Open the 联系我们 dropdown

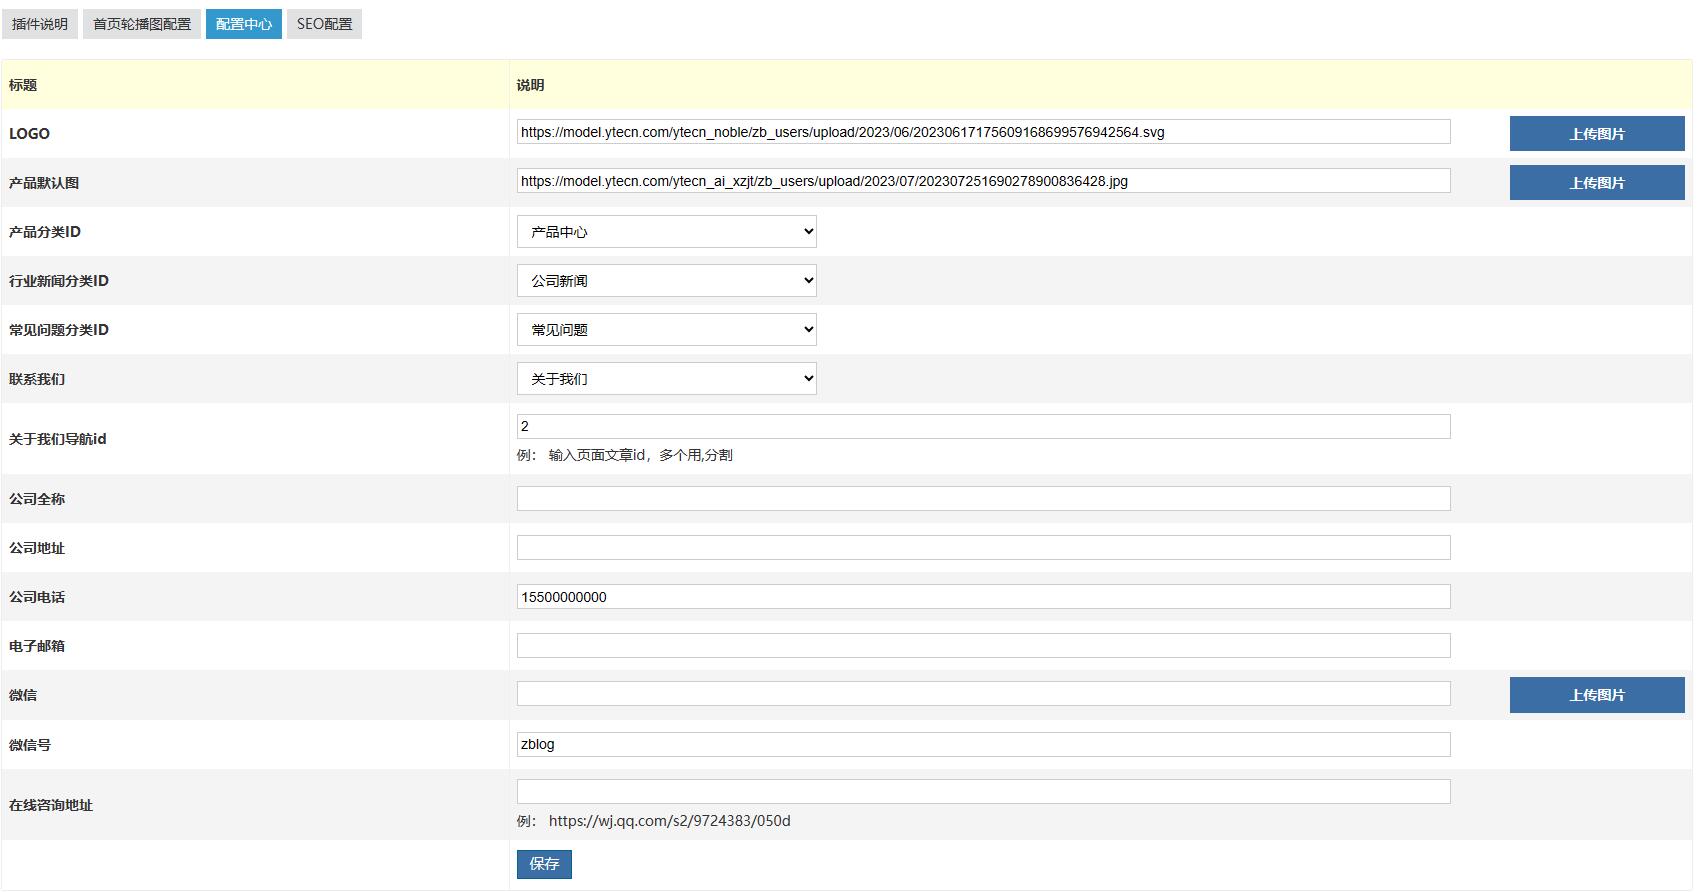[666, 378]
